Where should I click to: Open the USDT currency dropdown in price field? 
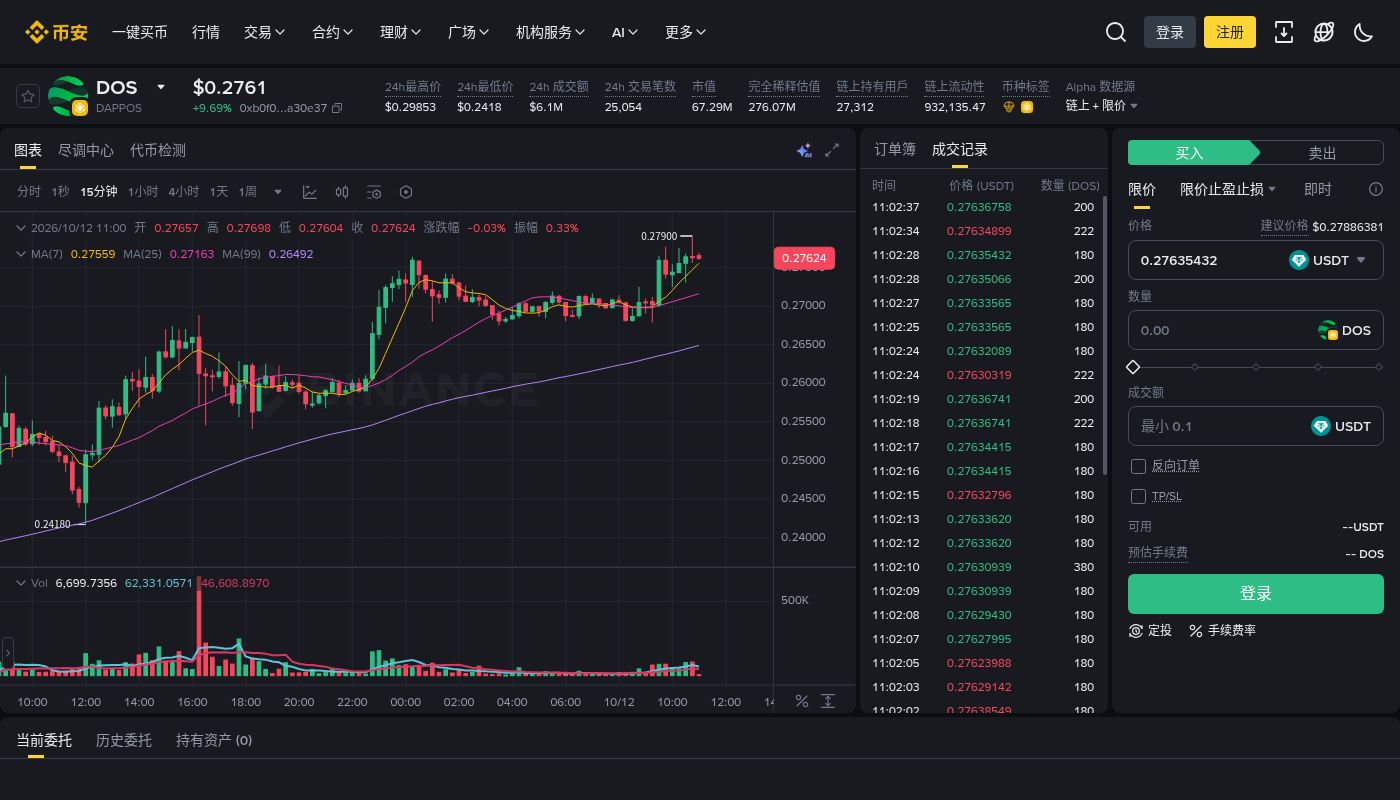pos(1328,260)
